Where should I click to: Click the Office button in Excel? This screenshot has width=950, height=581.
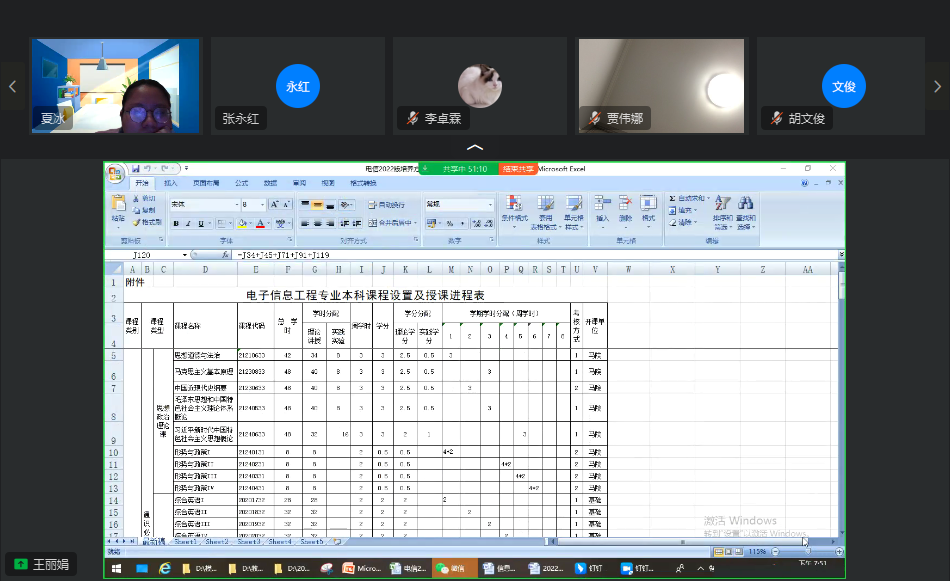point(116,172)
